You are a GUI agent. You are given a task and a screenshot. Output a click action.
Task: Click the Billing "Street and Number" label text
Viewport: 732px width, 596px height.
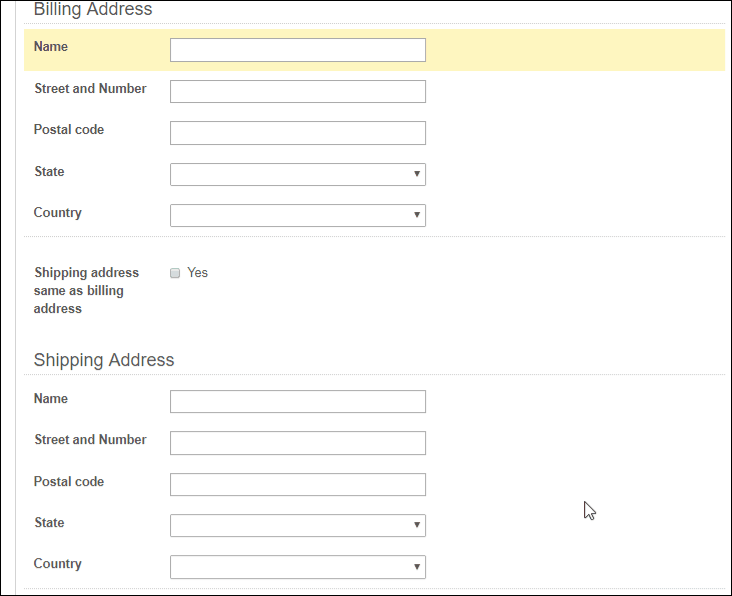[90, 89]
